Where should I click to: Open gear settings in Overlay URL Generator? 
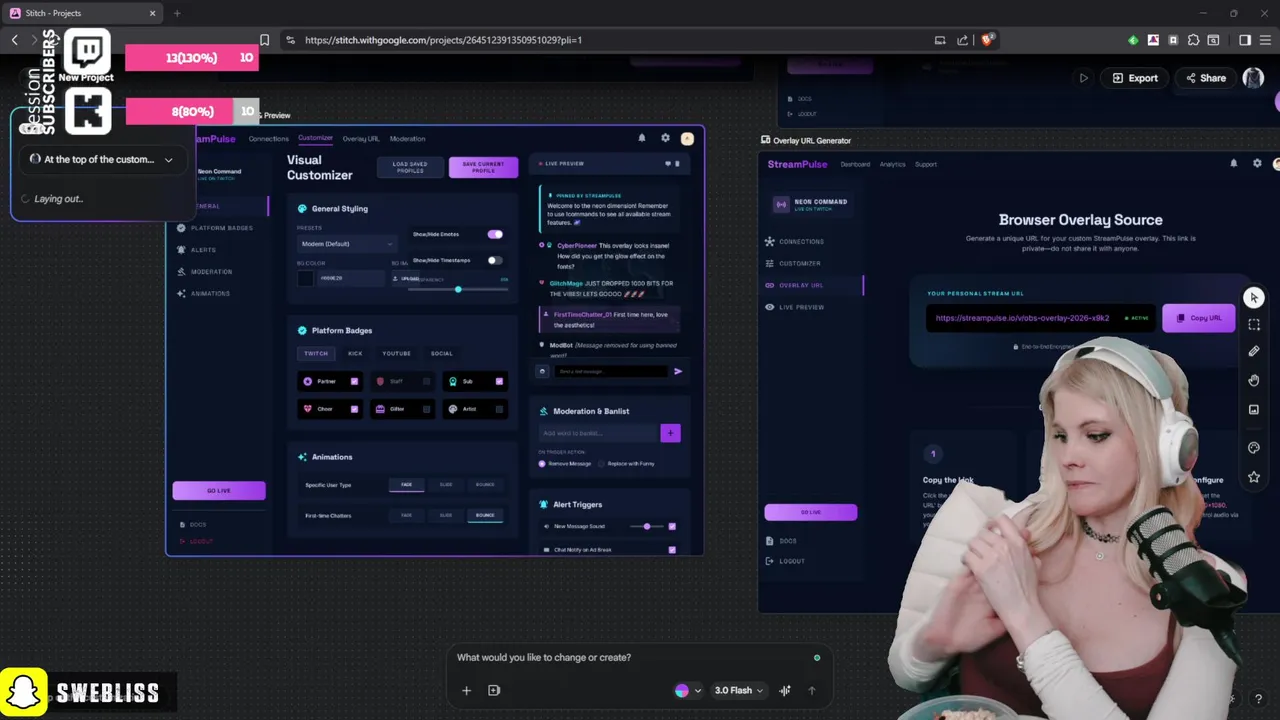tap(1257, 163)
